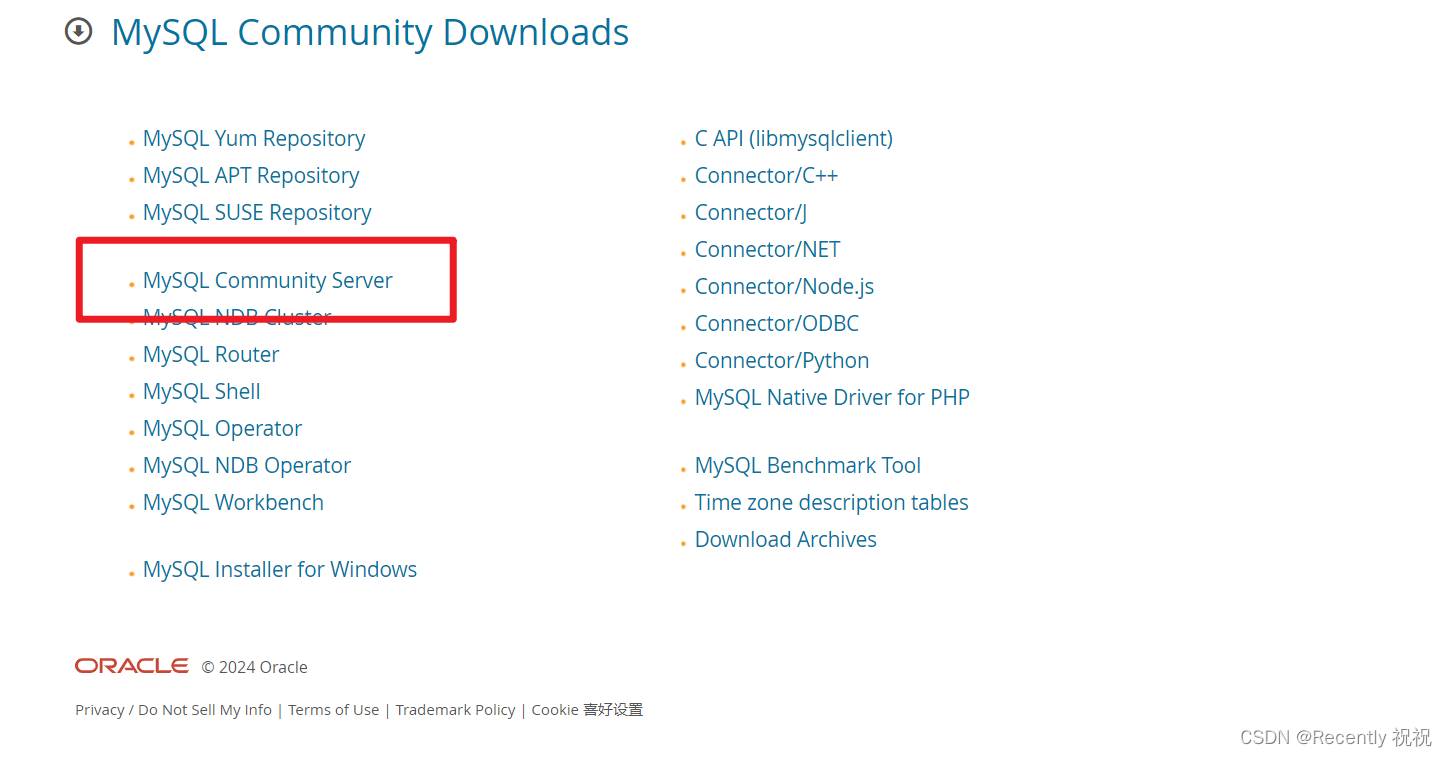Open MySQL Yum Repository link
This screenshot has width=1447, height=757.
point(254,139)
